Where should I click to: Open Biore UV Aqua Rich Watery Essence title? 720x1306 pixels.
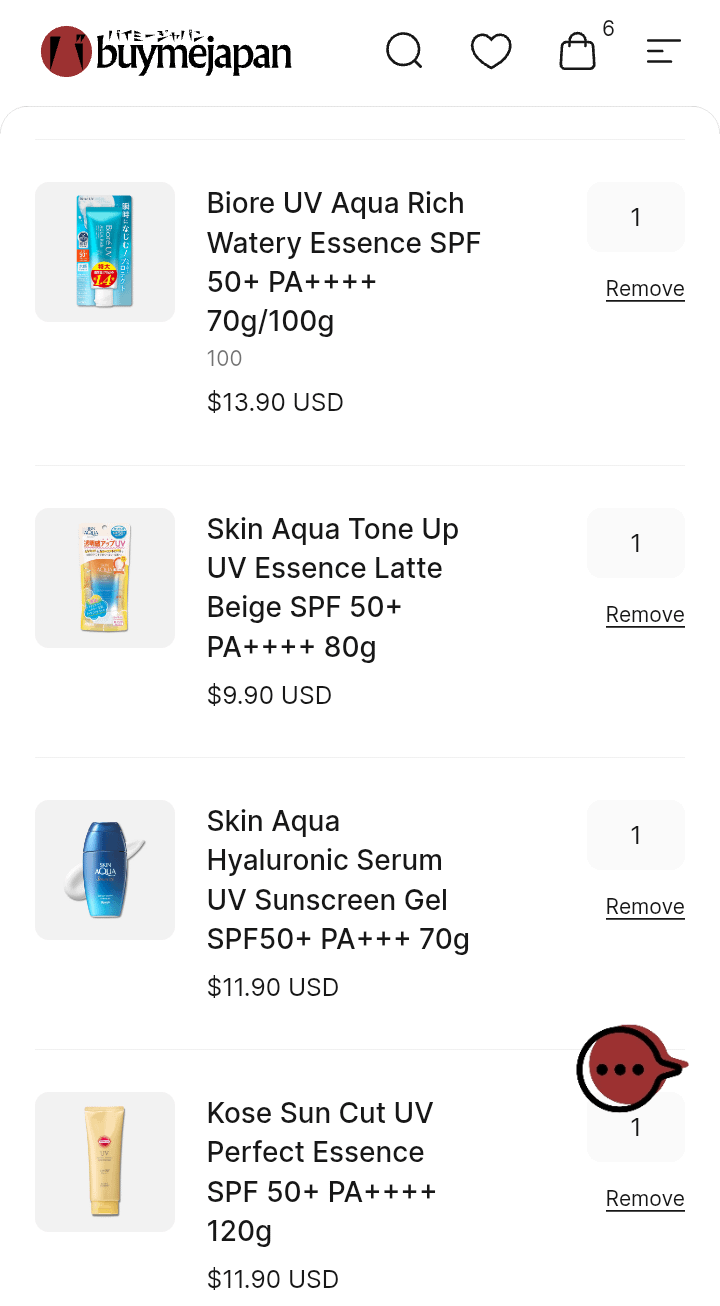pos(344,262)
